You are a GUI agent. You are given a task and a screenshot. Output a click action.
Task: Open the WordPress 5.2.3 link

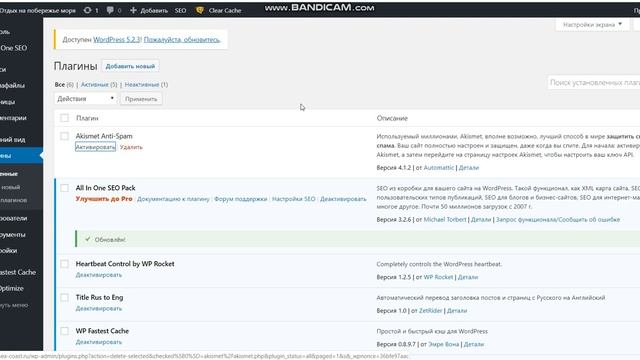117,40
